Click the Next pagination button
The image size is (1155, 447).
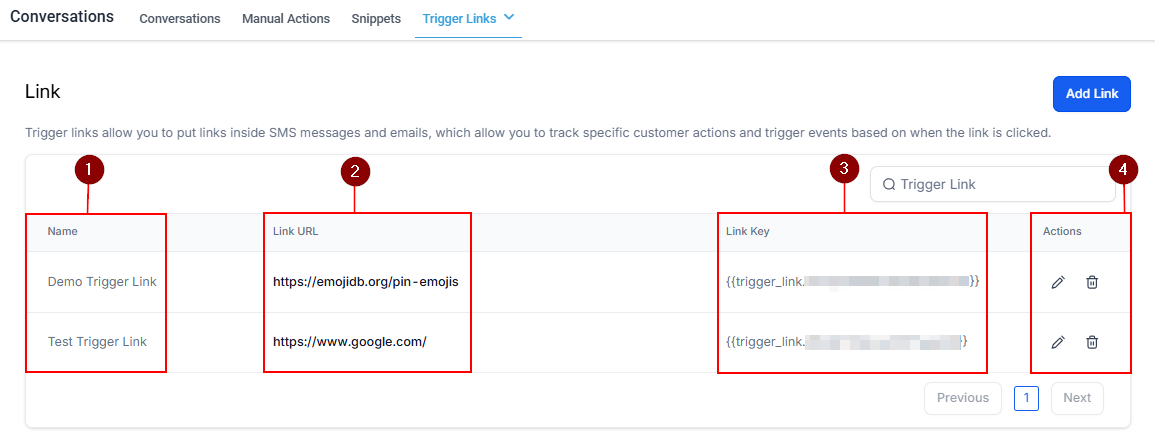point(1077,398)
